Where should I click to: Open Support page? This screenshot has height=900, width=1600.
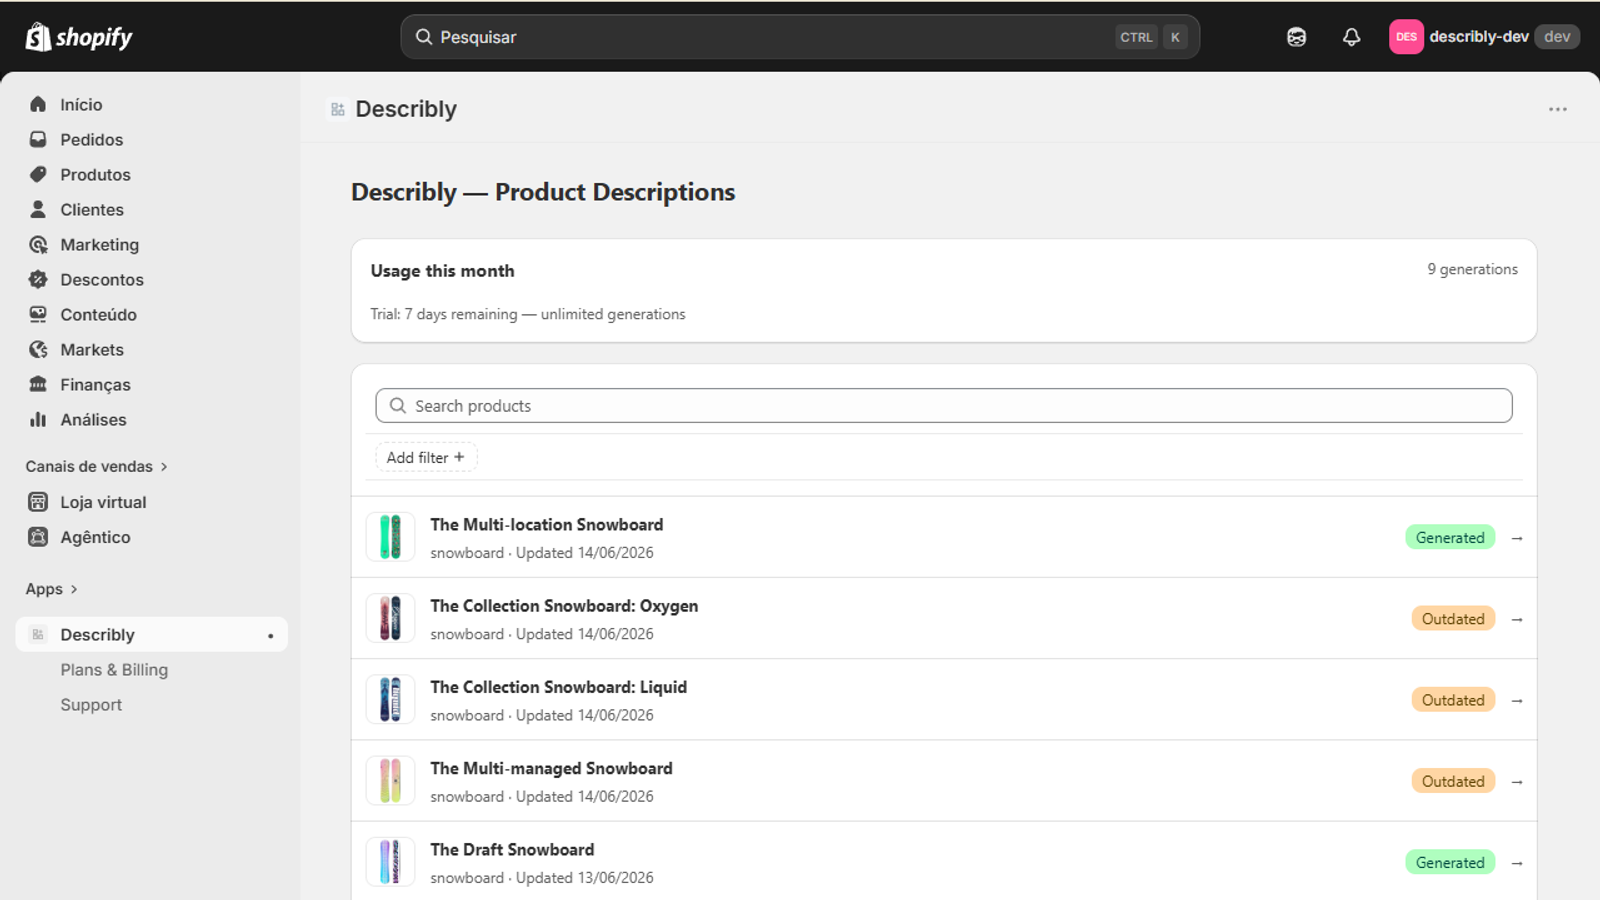point(91,705)
